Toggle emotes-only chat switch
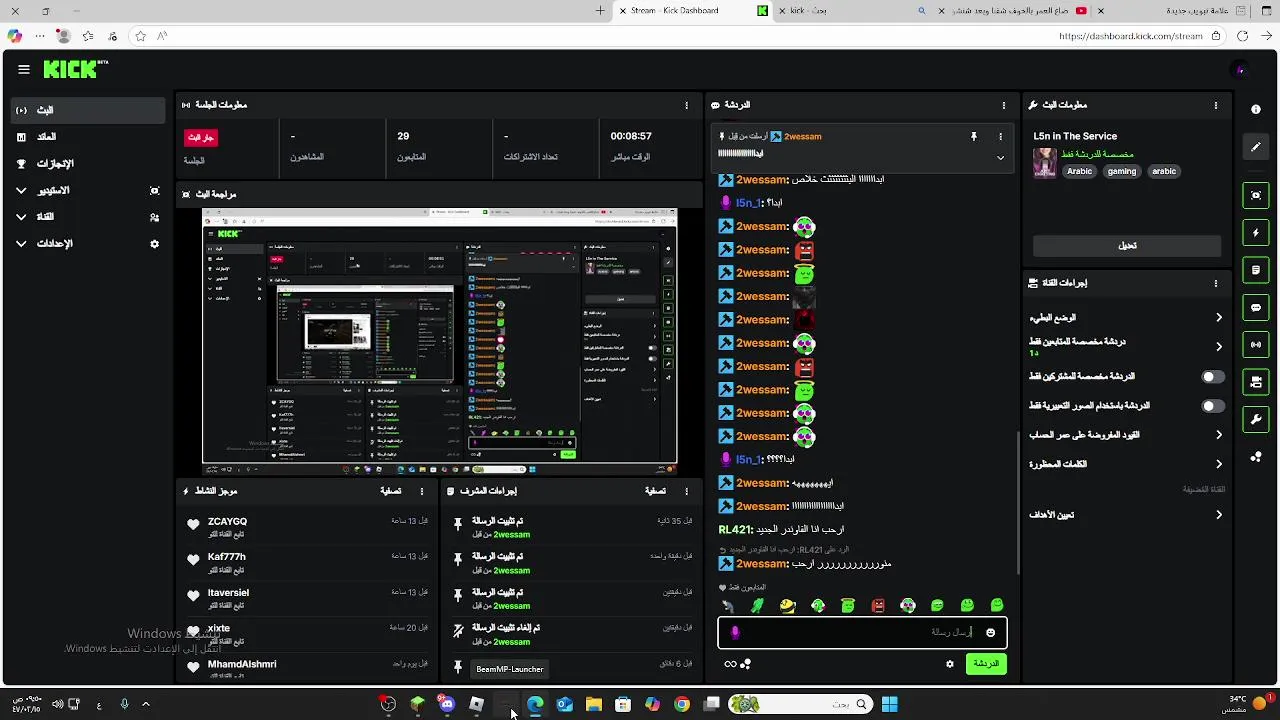The width and height of the screenshot is (1280, 720). coord(1212,406)
